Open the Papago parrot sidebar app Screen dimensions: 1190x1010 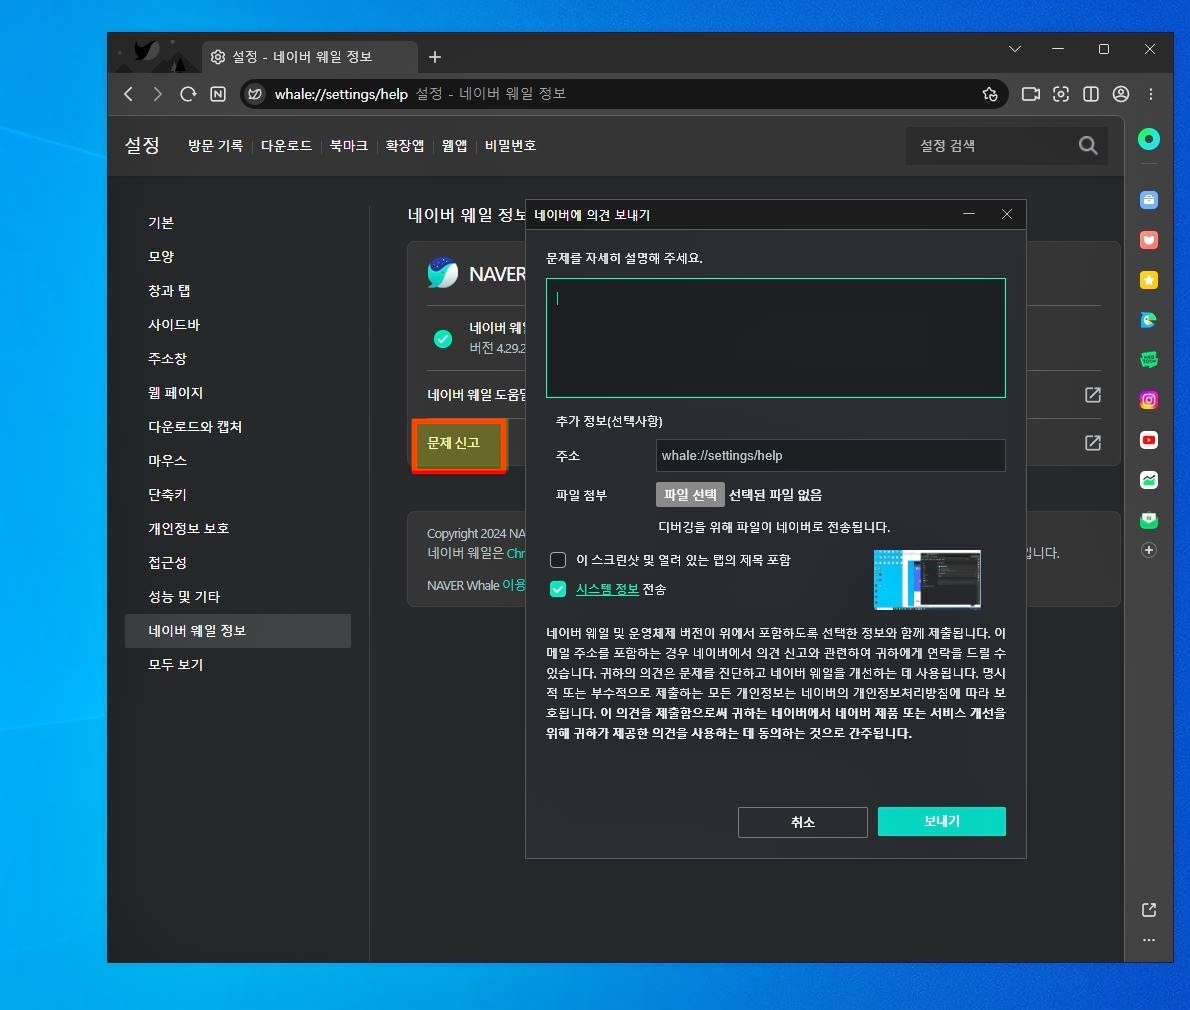click(x=1149, y=320)
